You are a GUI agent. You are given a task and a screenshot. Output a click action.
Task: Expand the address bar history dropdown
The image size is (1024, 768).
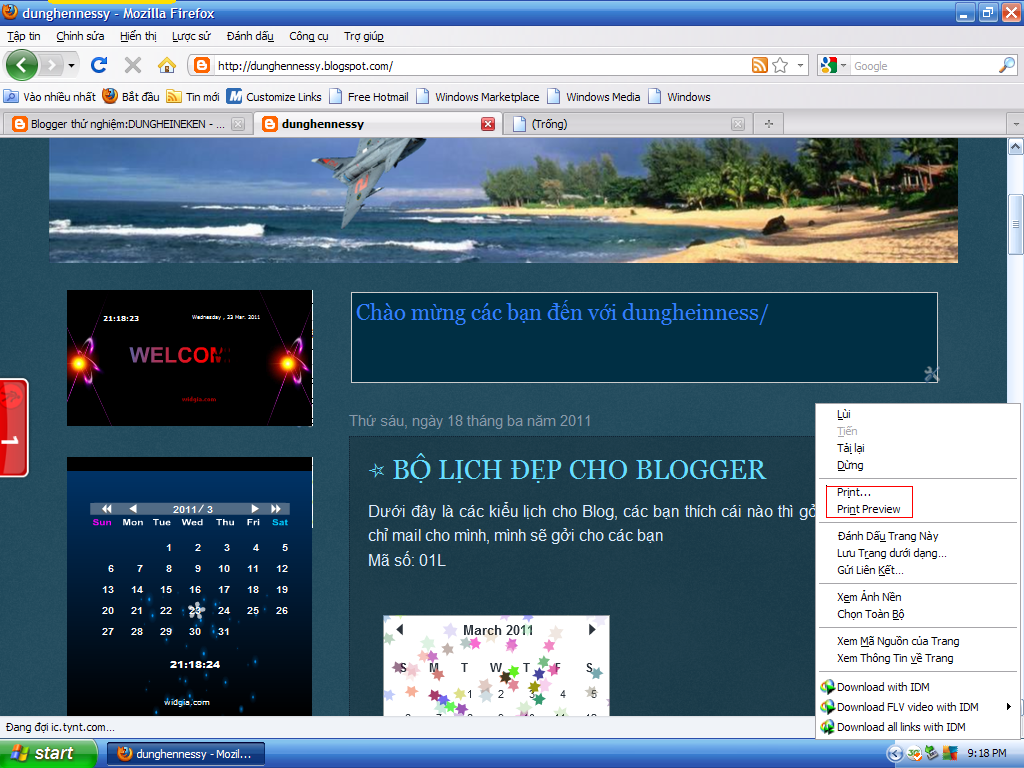point(800,65)
